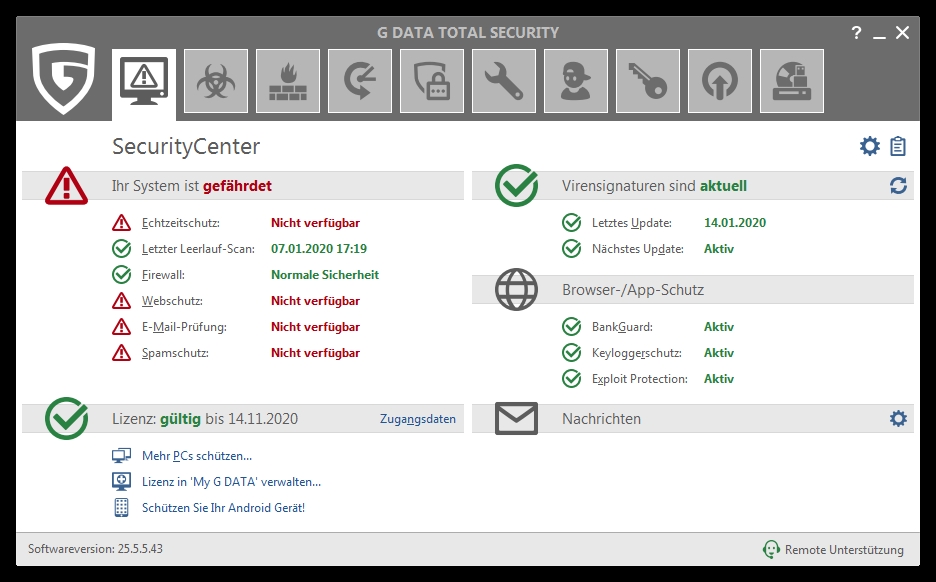The image size is (936, 582).
Task: Open Letzter Leerlauf-Scan options
Action: click(x=198, y=249)
